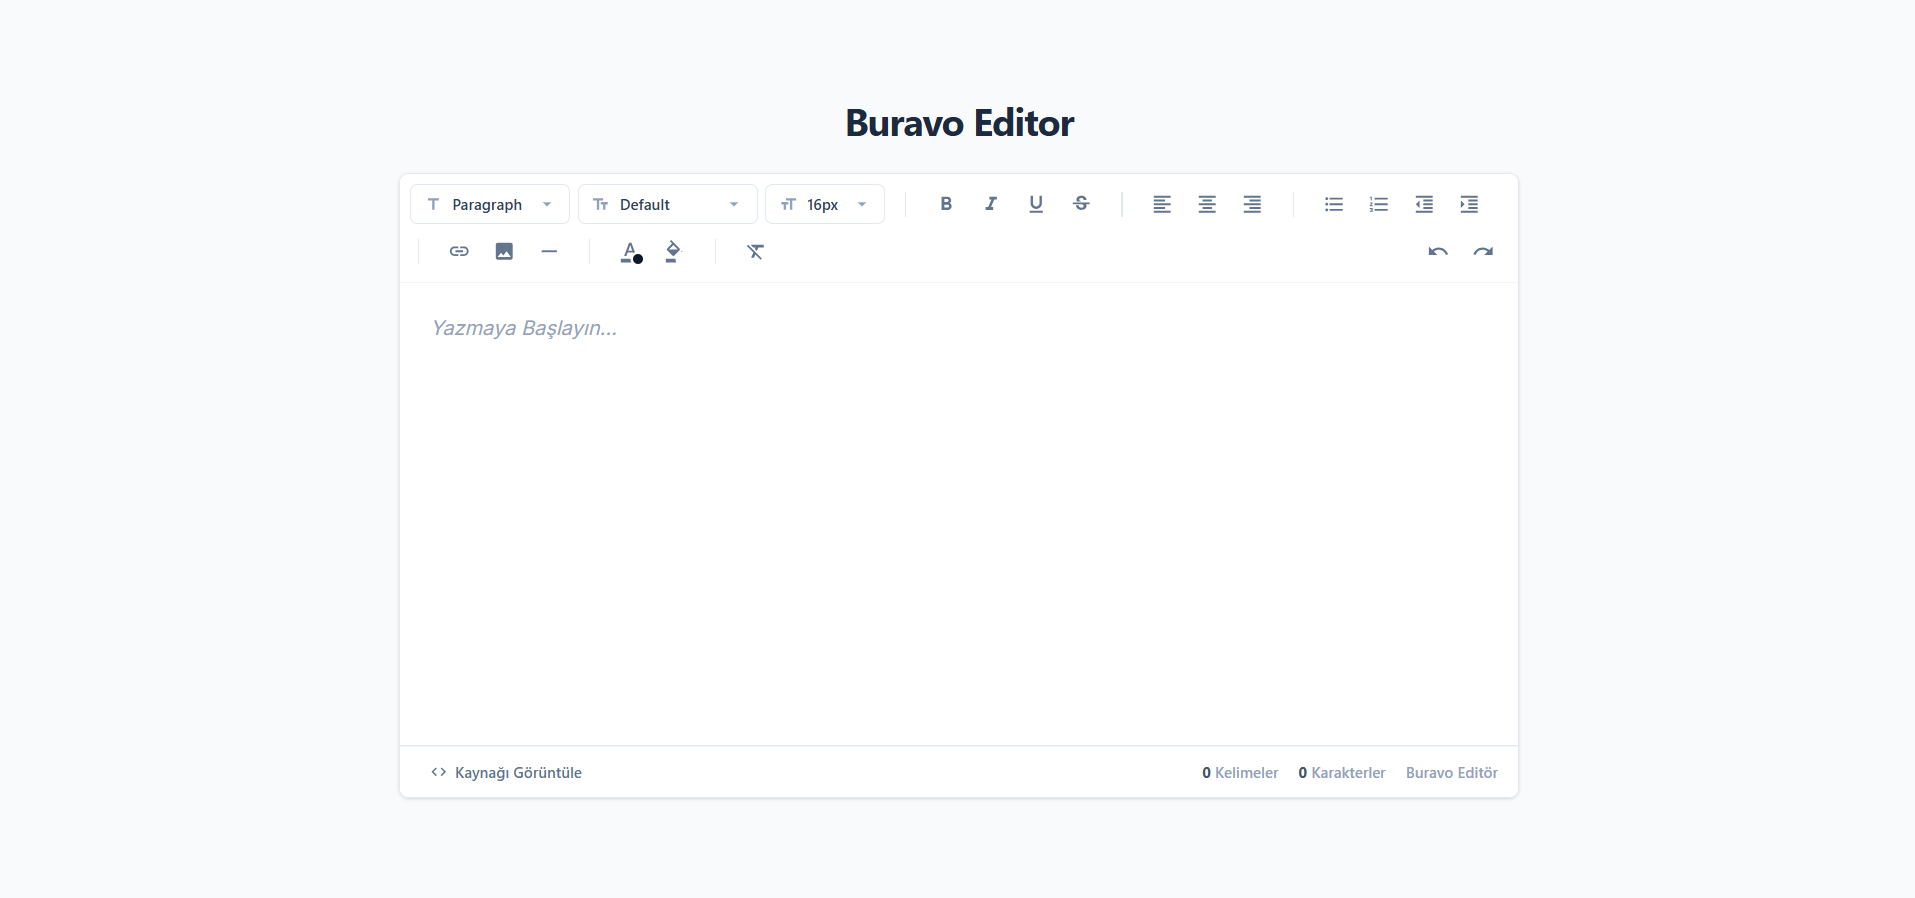Image resolution: width=1915 pixels, height=898 pixels.
Task: Click the Kaynağı Görüntüle button
Action: [x=507, y=772]
